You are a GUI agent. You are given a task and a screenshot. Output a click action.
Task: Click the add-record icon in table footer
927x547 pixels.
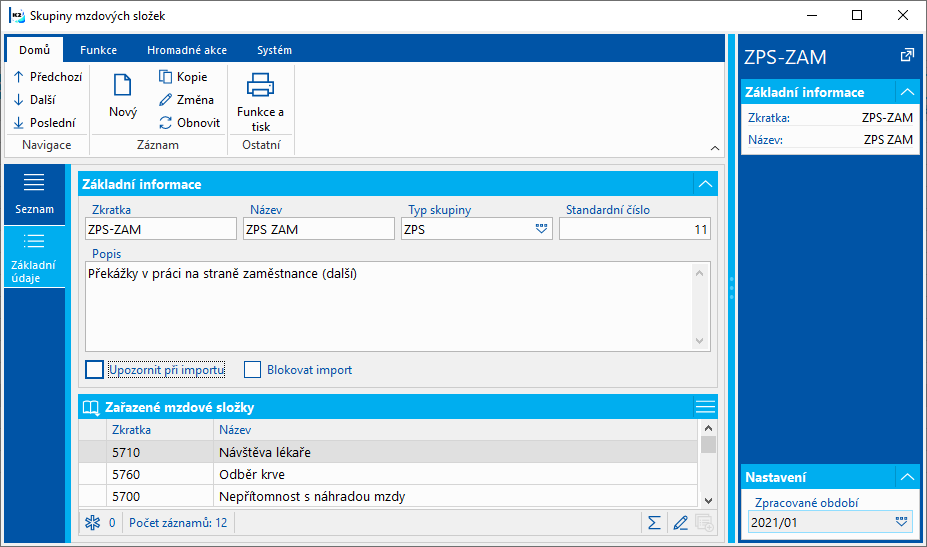pos(705,523)
